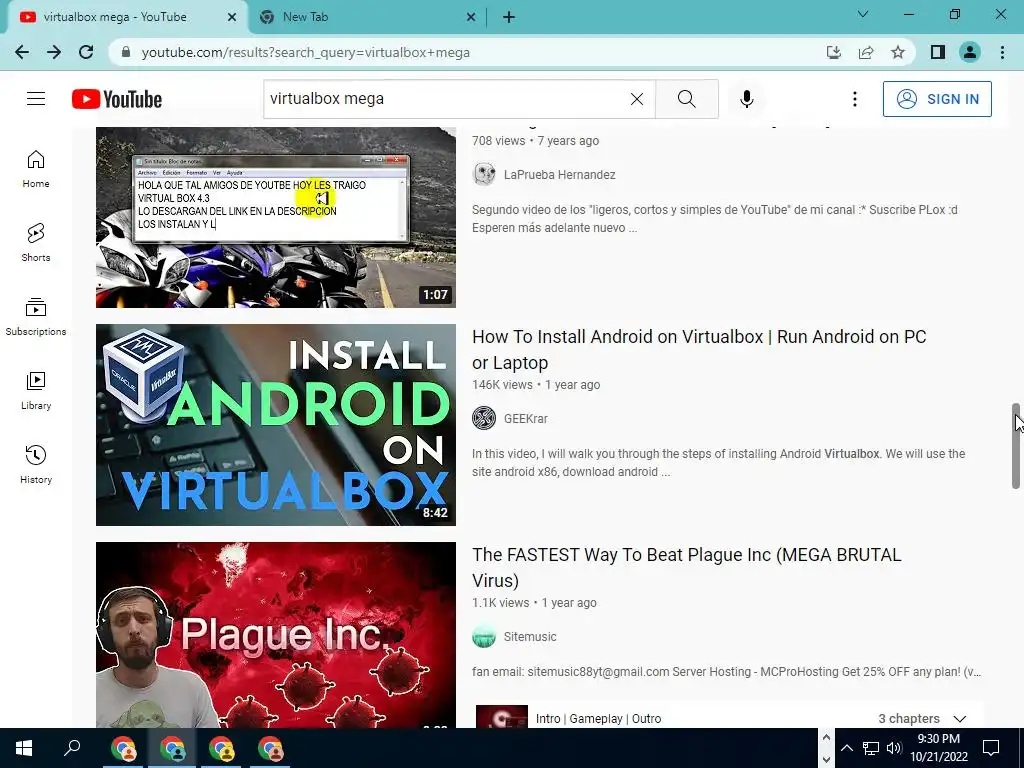The image size is (1024, 768).
Task: Play the Virtual Box 4.3 notepad thumbnail
Action: 276,217
